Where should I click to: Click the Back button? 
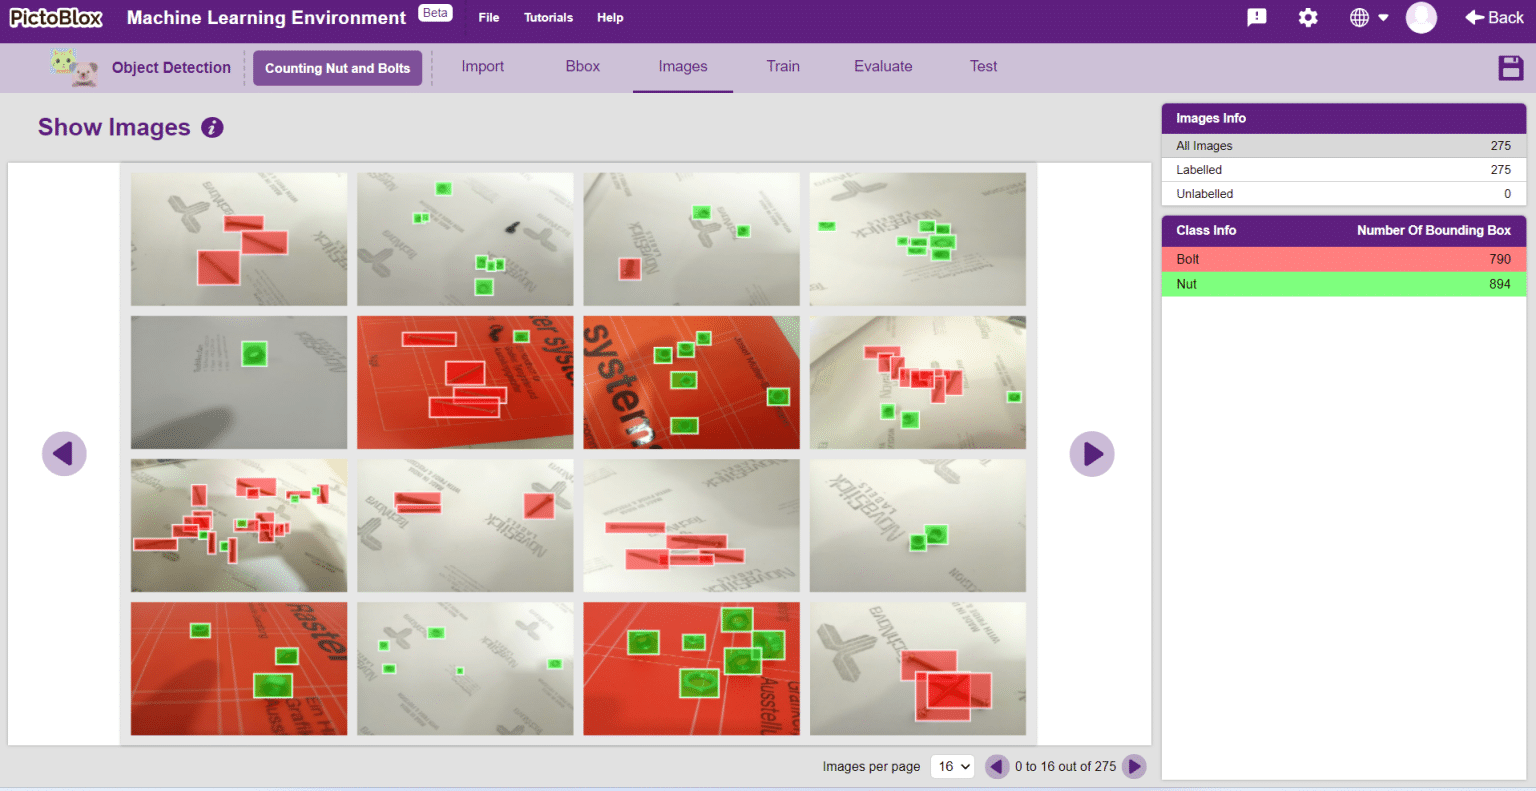[1493, 17]
